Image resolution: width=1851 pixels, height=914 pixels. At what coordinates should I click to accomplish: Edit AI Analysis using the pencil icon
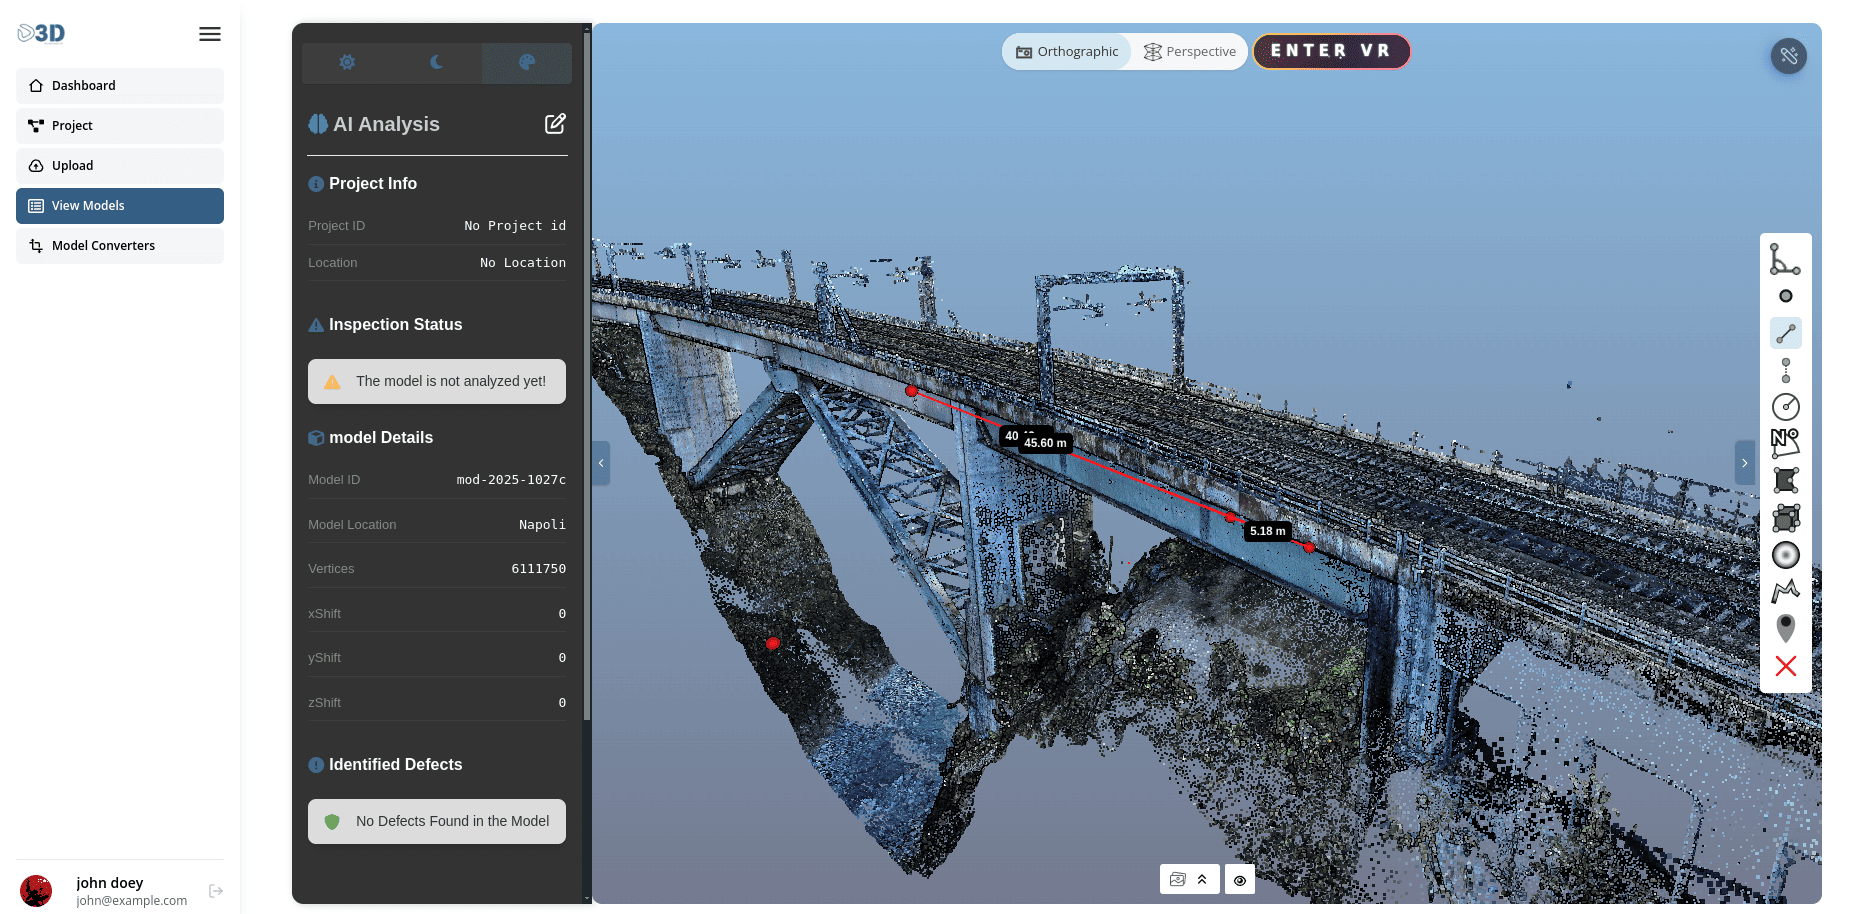[556, 123]
